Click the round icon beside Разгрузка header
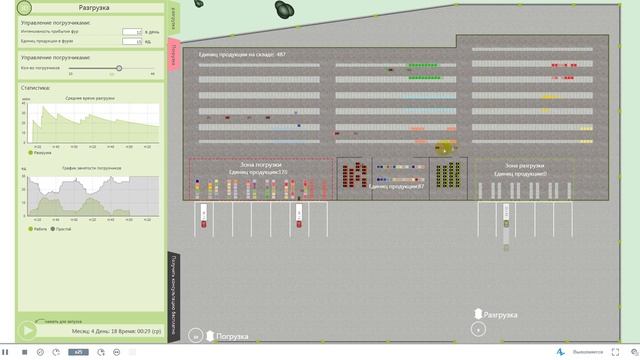Viewport: 640px width, 360px height. (24, 7)
